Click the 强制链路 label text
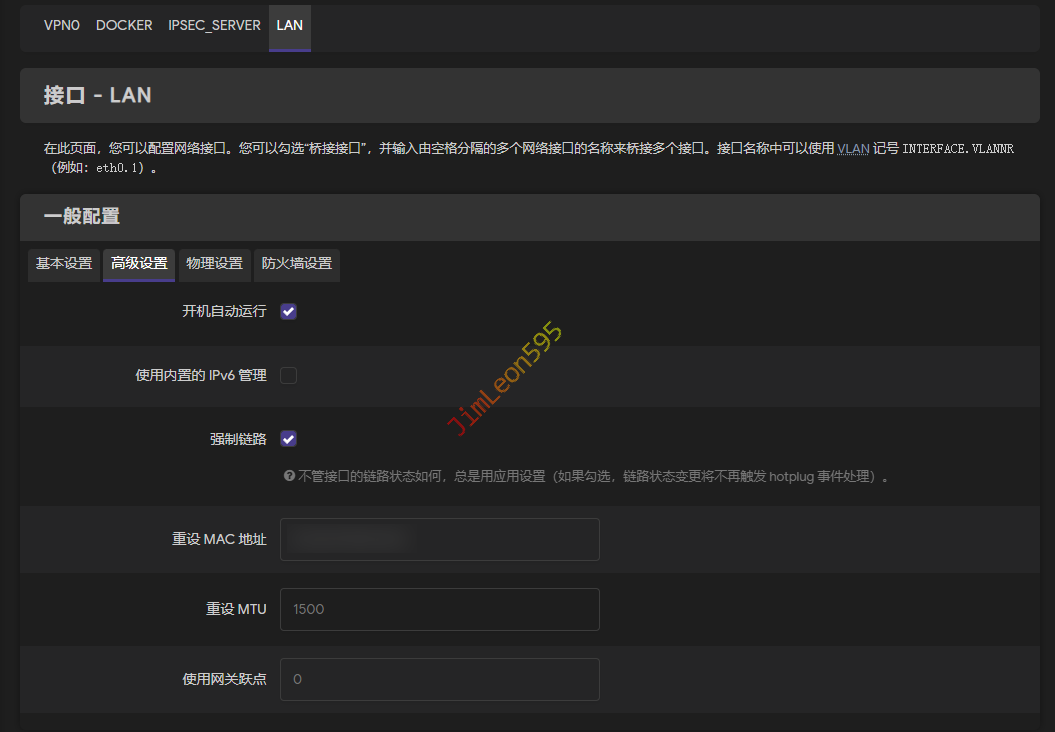 point(238,439)
